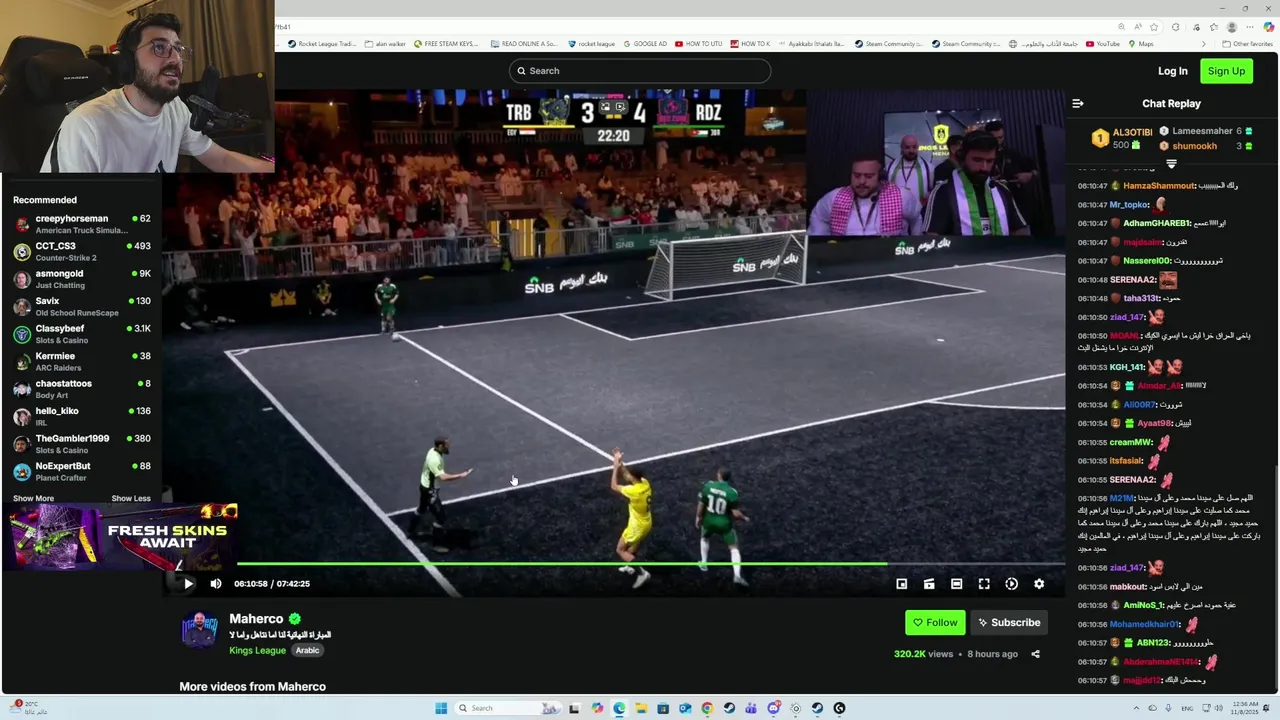
Task: Open the mini player icon
Action: (x=901, y=584)
